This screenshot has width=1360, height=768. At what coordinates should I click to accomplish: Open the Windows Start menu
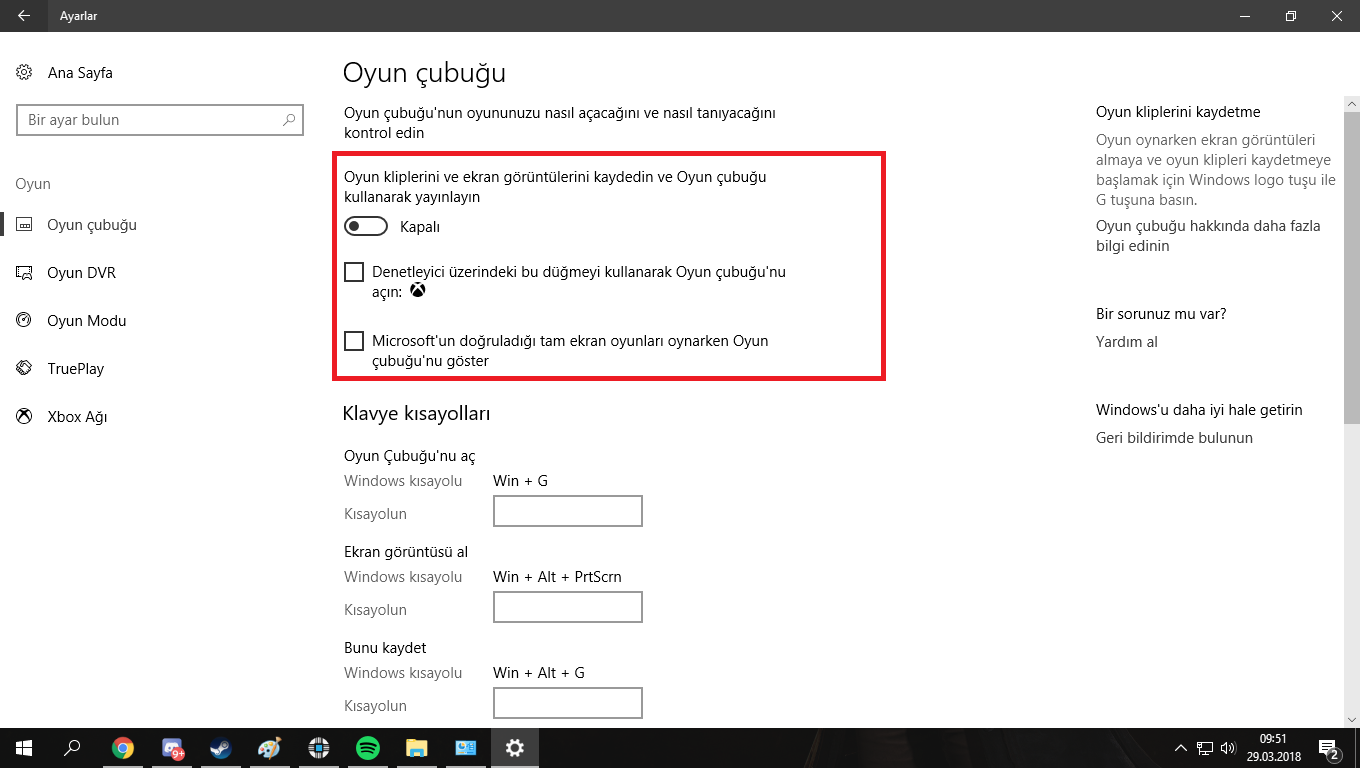[x=24, y=748]
